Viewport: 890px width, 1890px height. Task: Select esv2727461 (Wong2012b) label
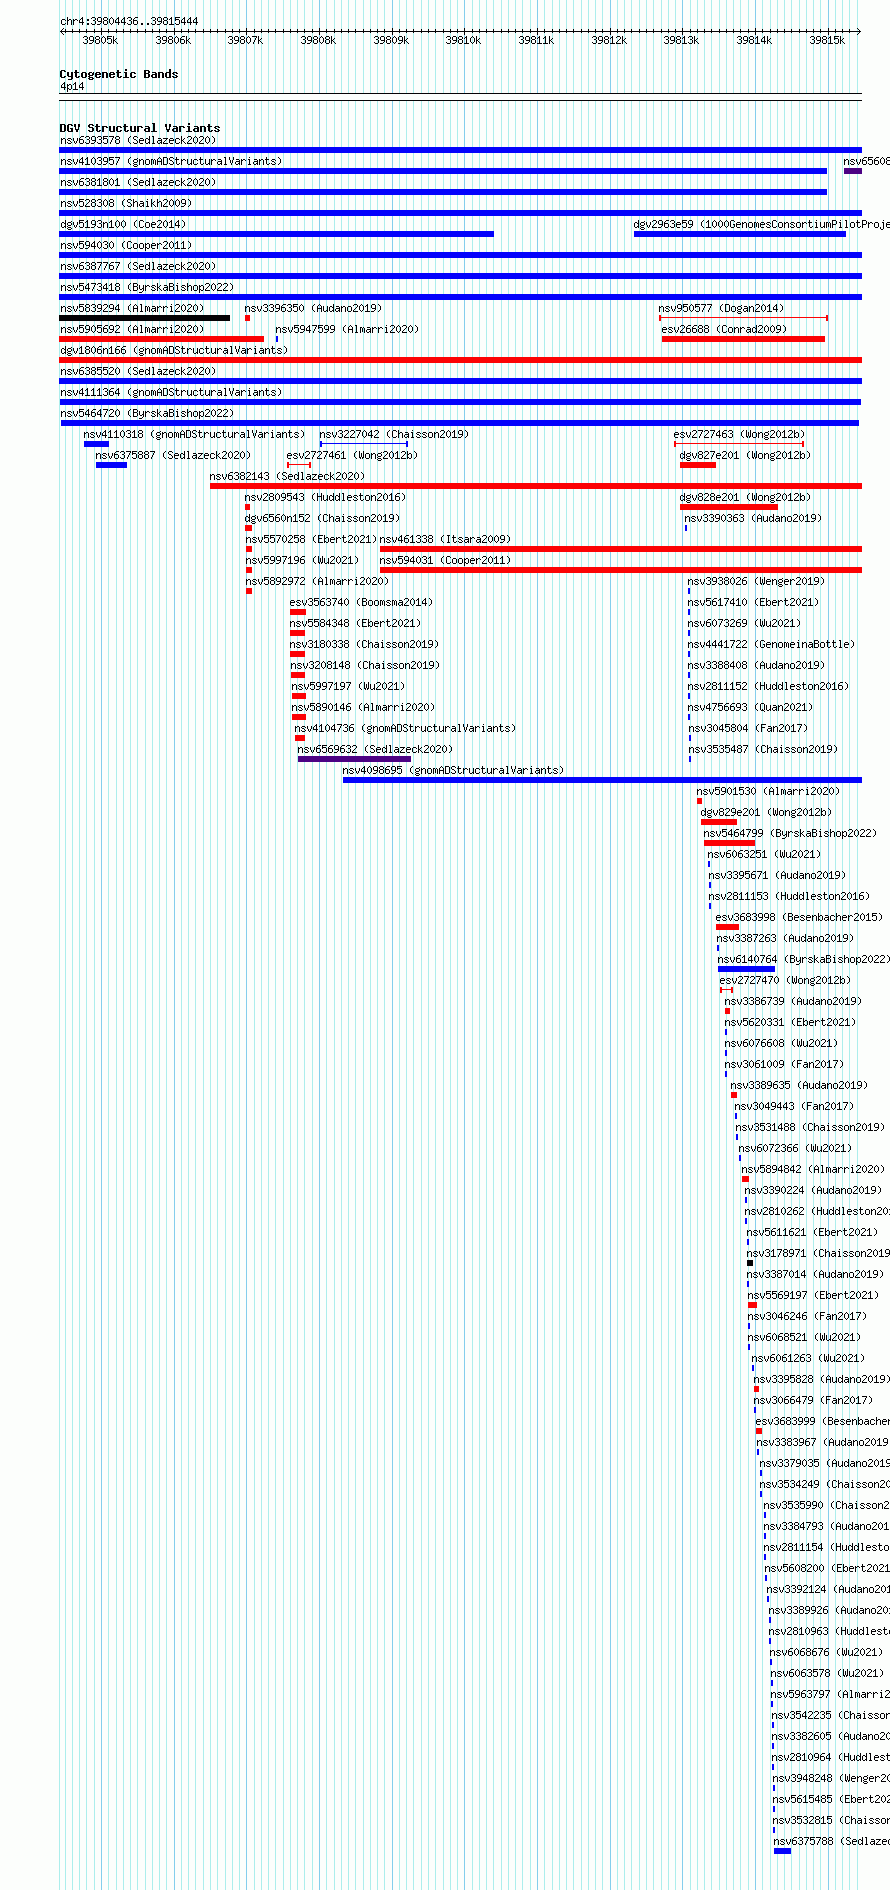(x=352, y=455)
